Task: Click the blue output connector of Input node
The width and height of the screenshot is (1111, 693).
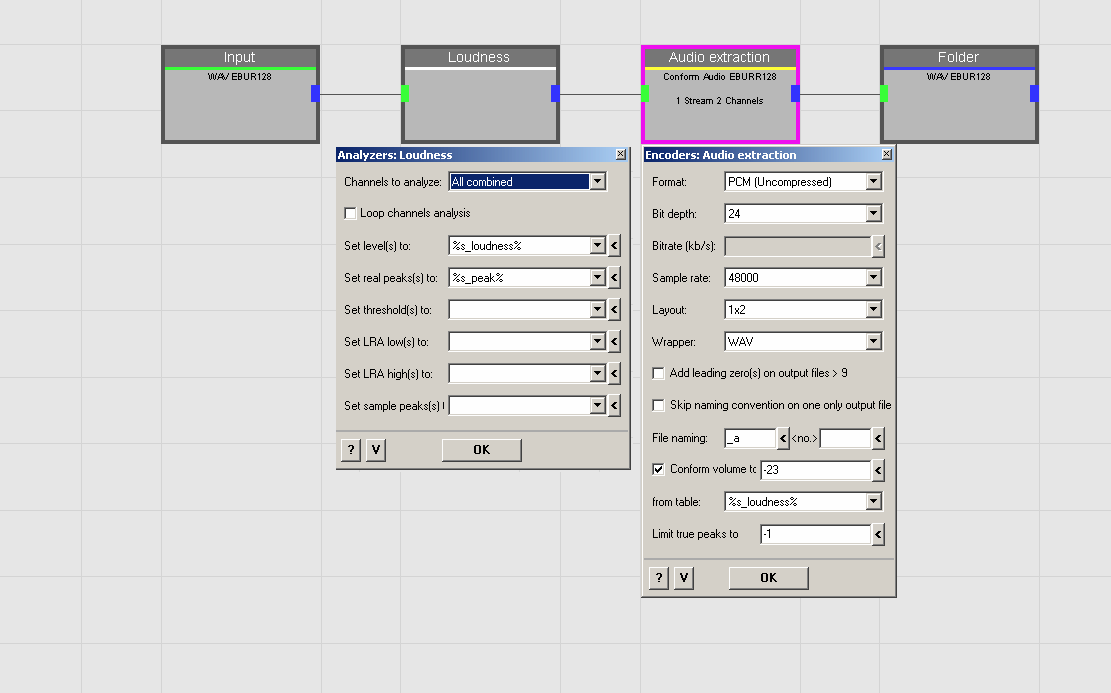Action: pos(315,94)
